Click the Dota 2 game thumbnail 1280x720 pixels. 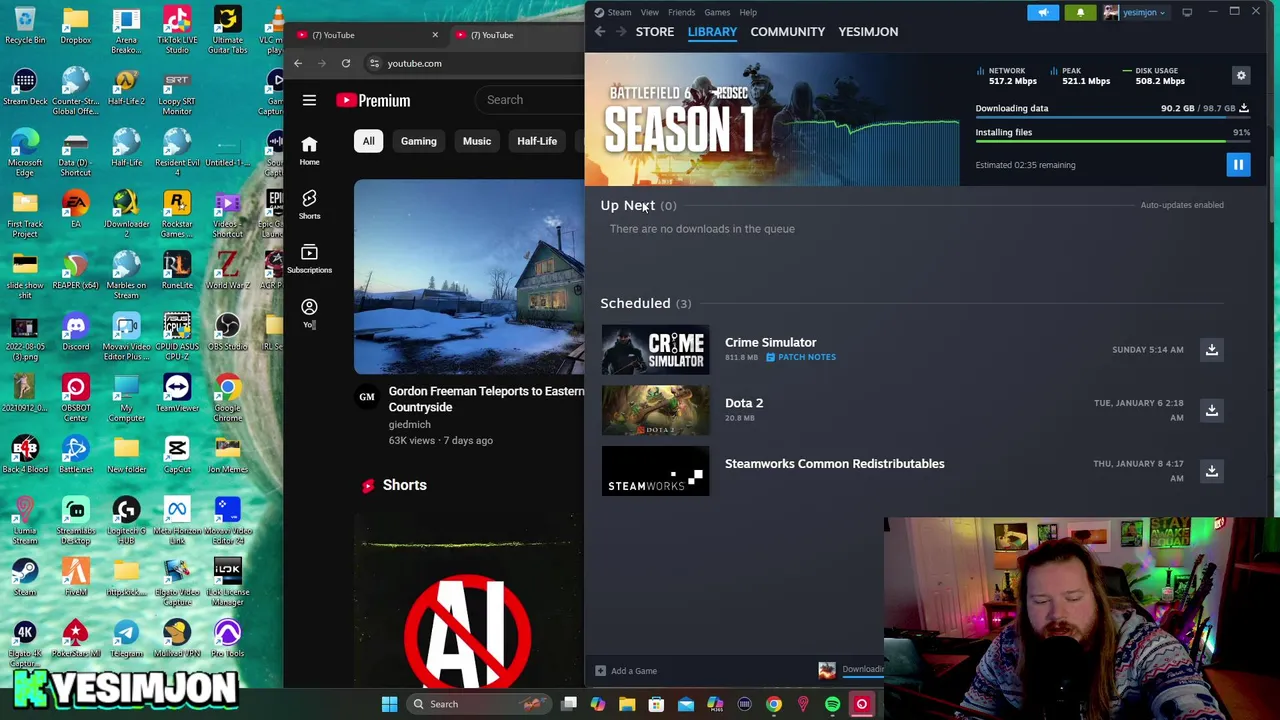(x=655, y=410)
